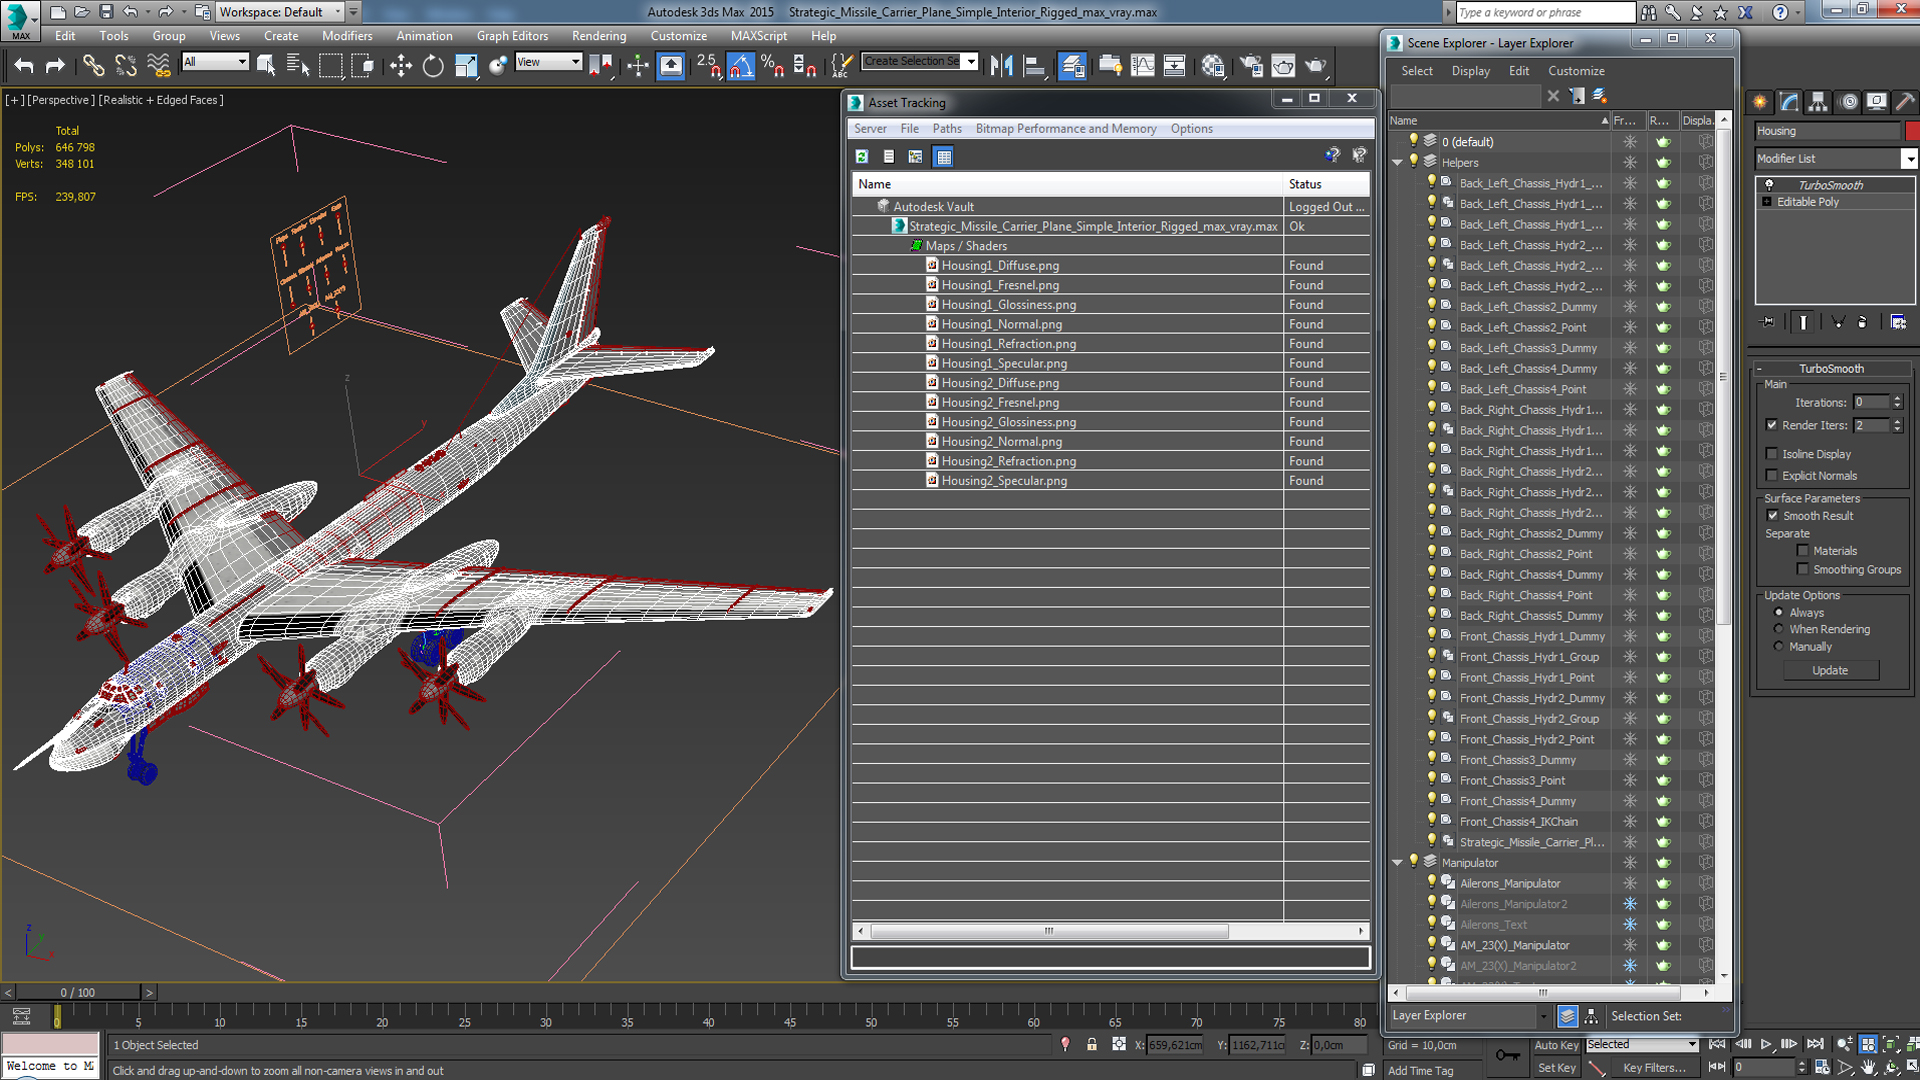Toggle the Render Iters checkbox
This screenshot has width=1920, height=1080.
pyautogui.click(x=1772, y=425)
